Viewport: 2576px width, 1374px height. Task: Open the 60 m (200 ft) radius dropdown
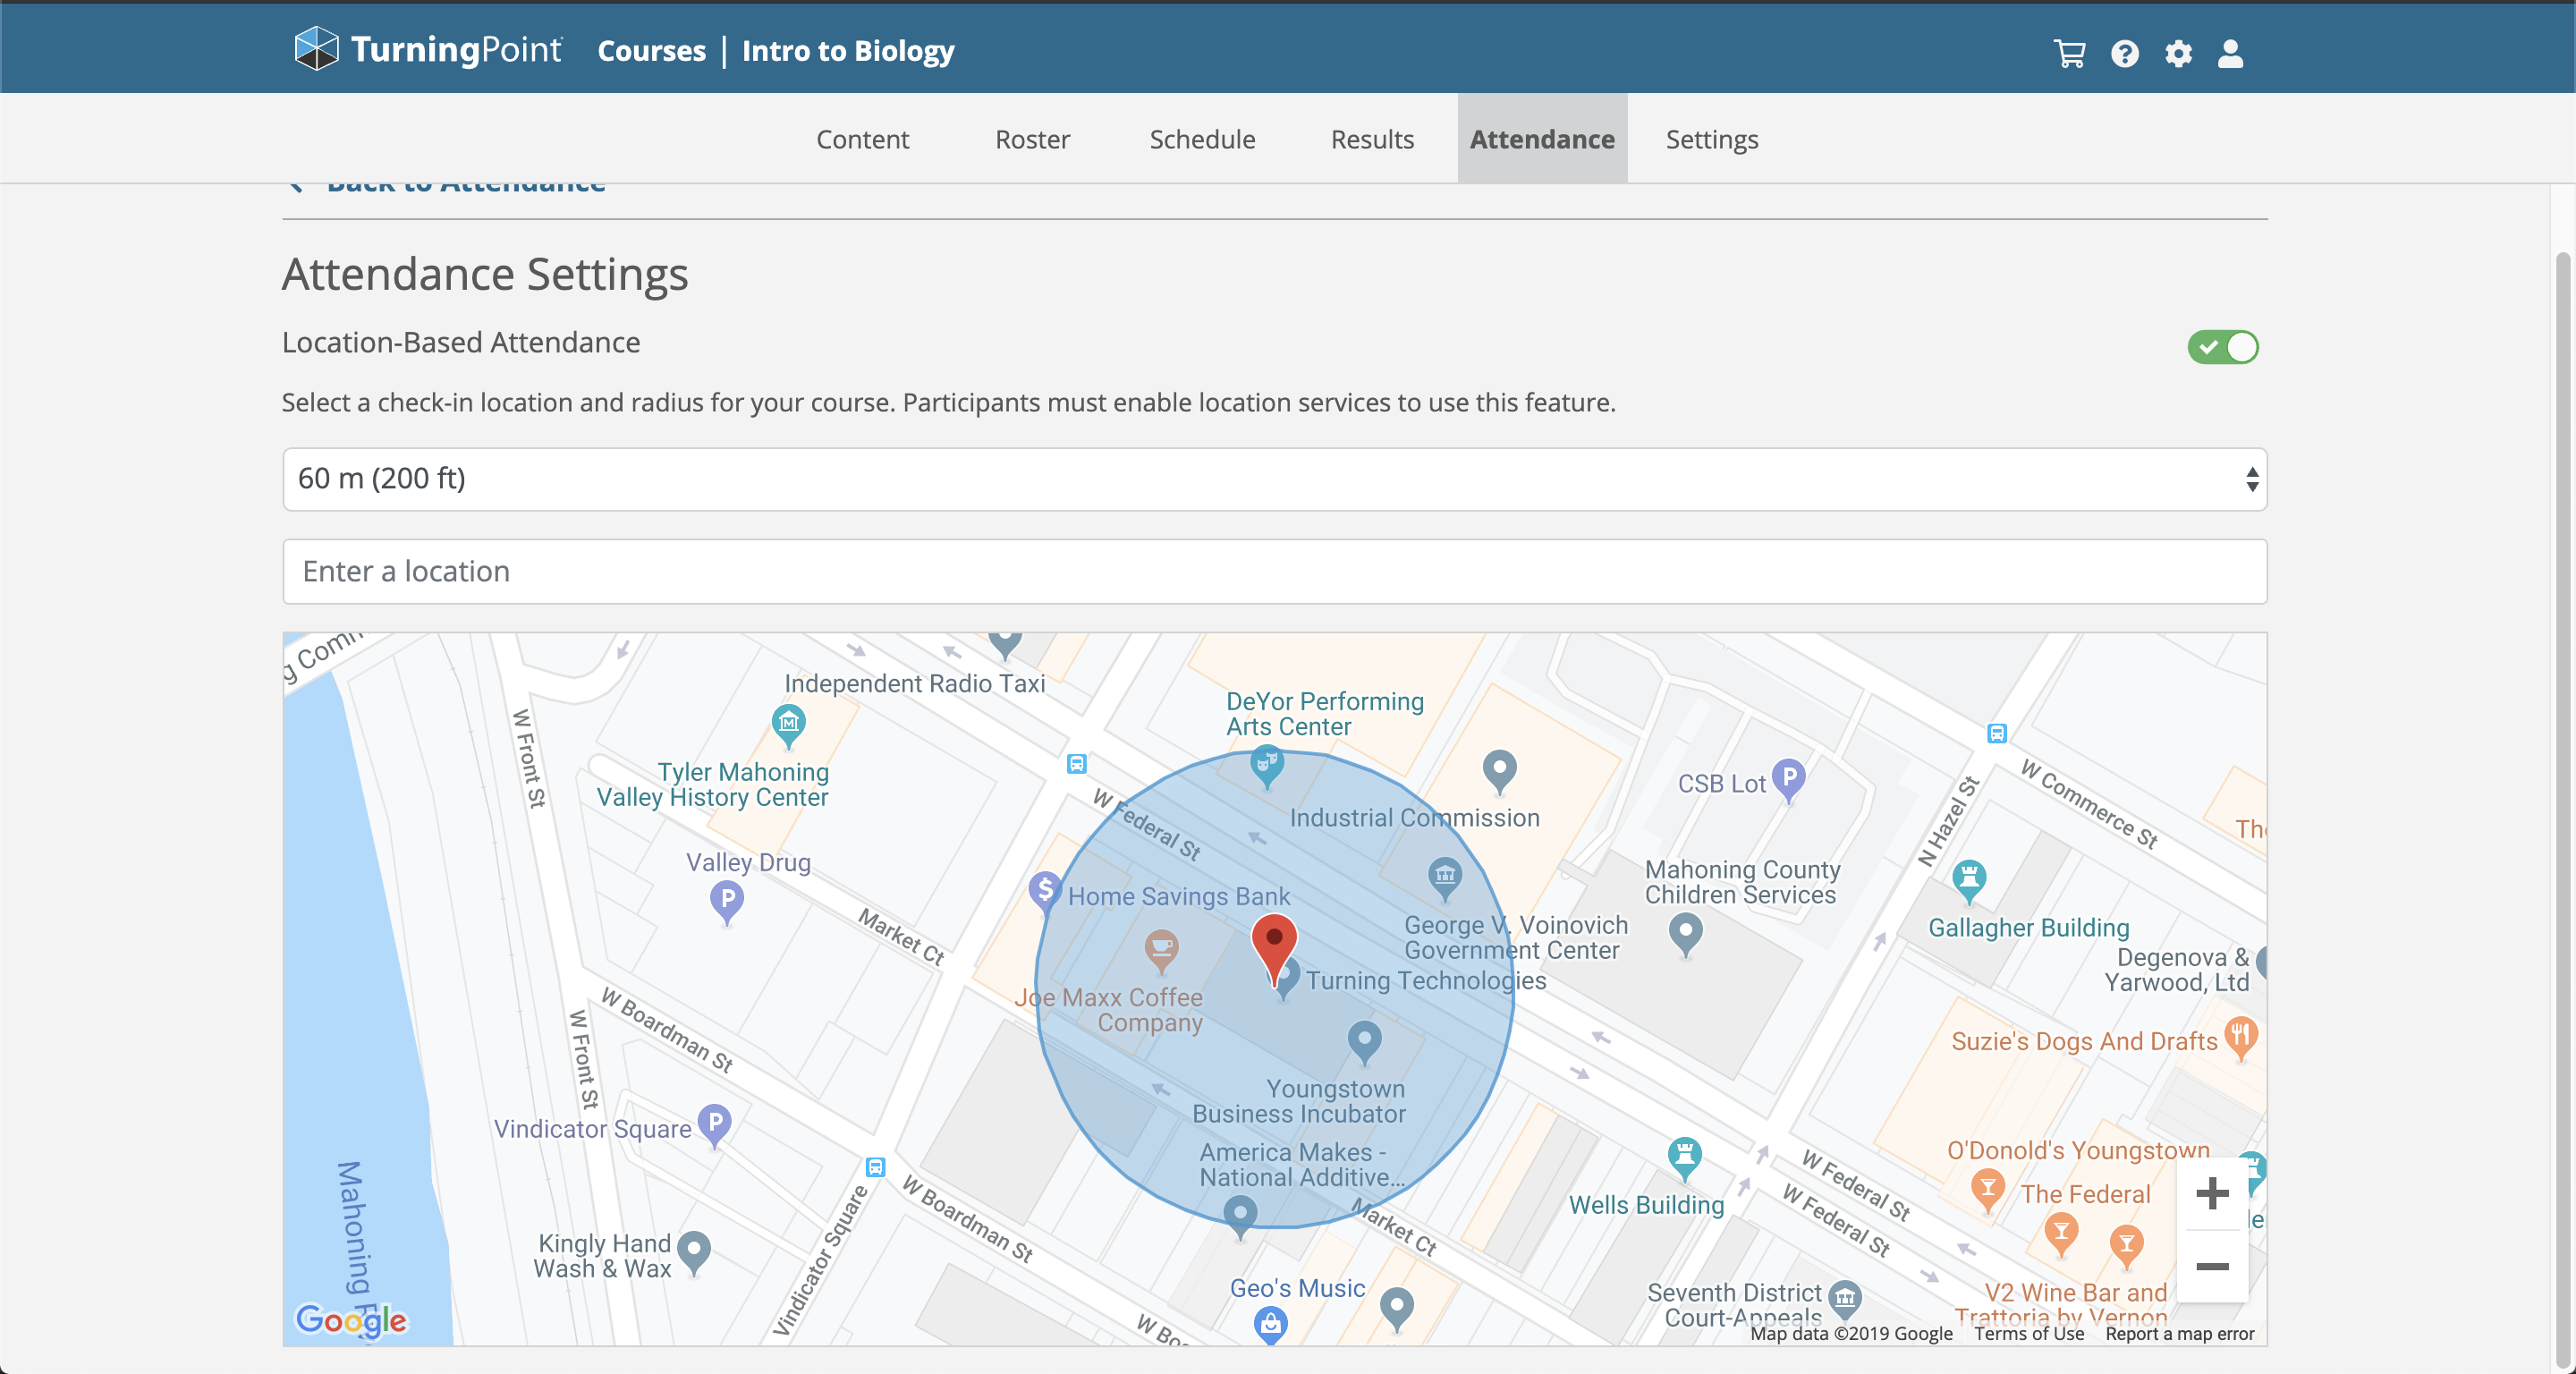pyautogui.click(x=1275, y=479)
